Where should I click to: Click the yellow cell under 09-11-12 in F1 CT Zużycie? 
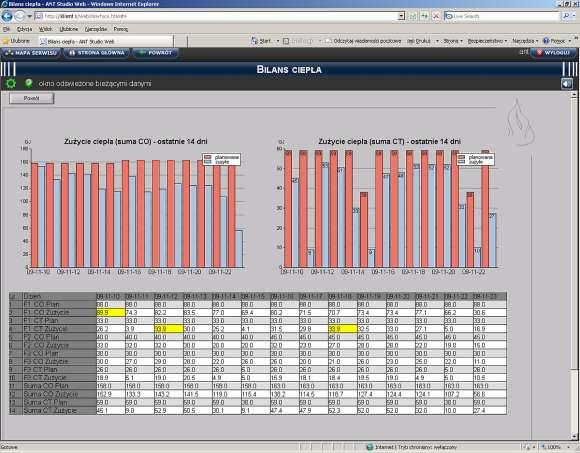point(168,329)
